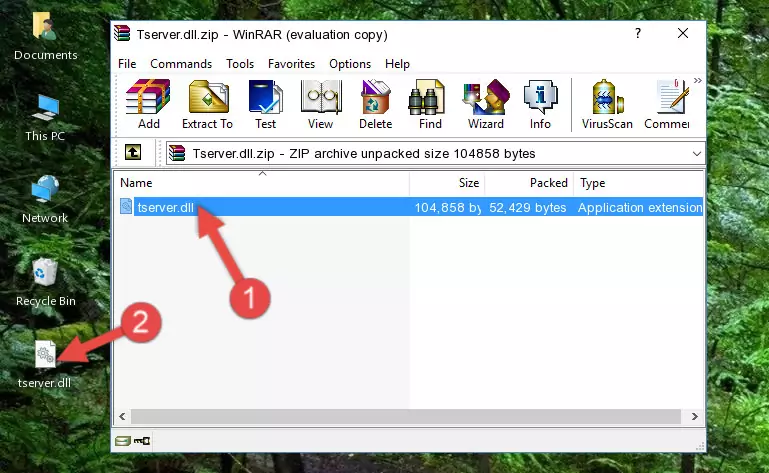Click the question mark help button in title bar
This screenshot has width=769, height=473.
pos(638,33)
